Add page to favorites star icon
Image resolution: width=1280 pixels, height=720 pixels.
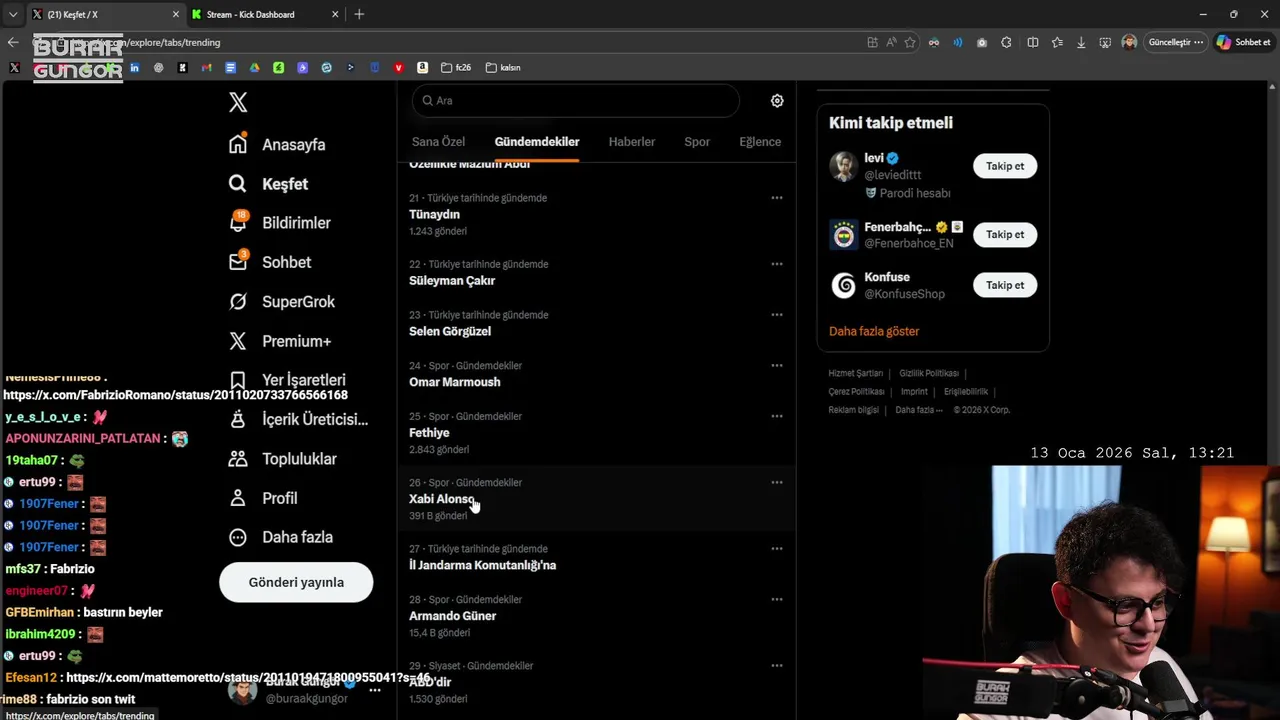click(910, 42)
